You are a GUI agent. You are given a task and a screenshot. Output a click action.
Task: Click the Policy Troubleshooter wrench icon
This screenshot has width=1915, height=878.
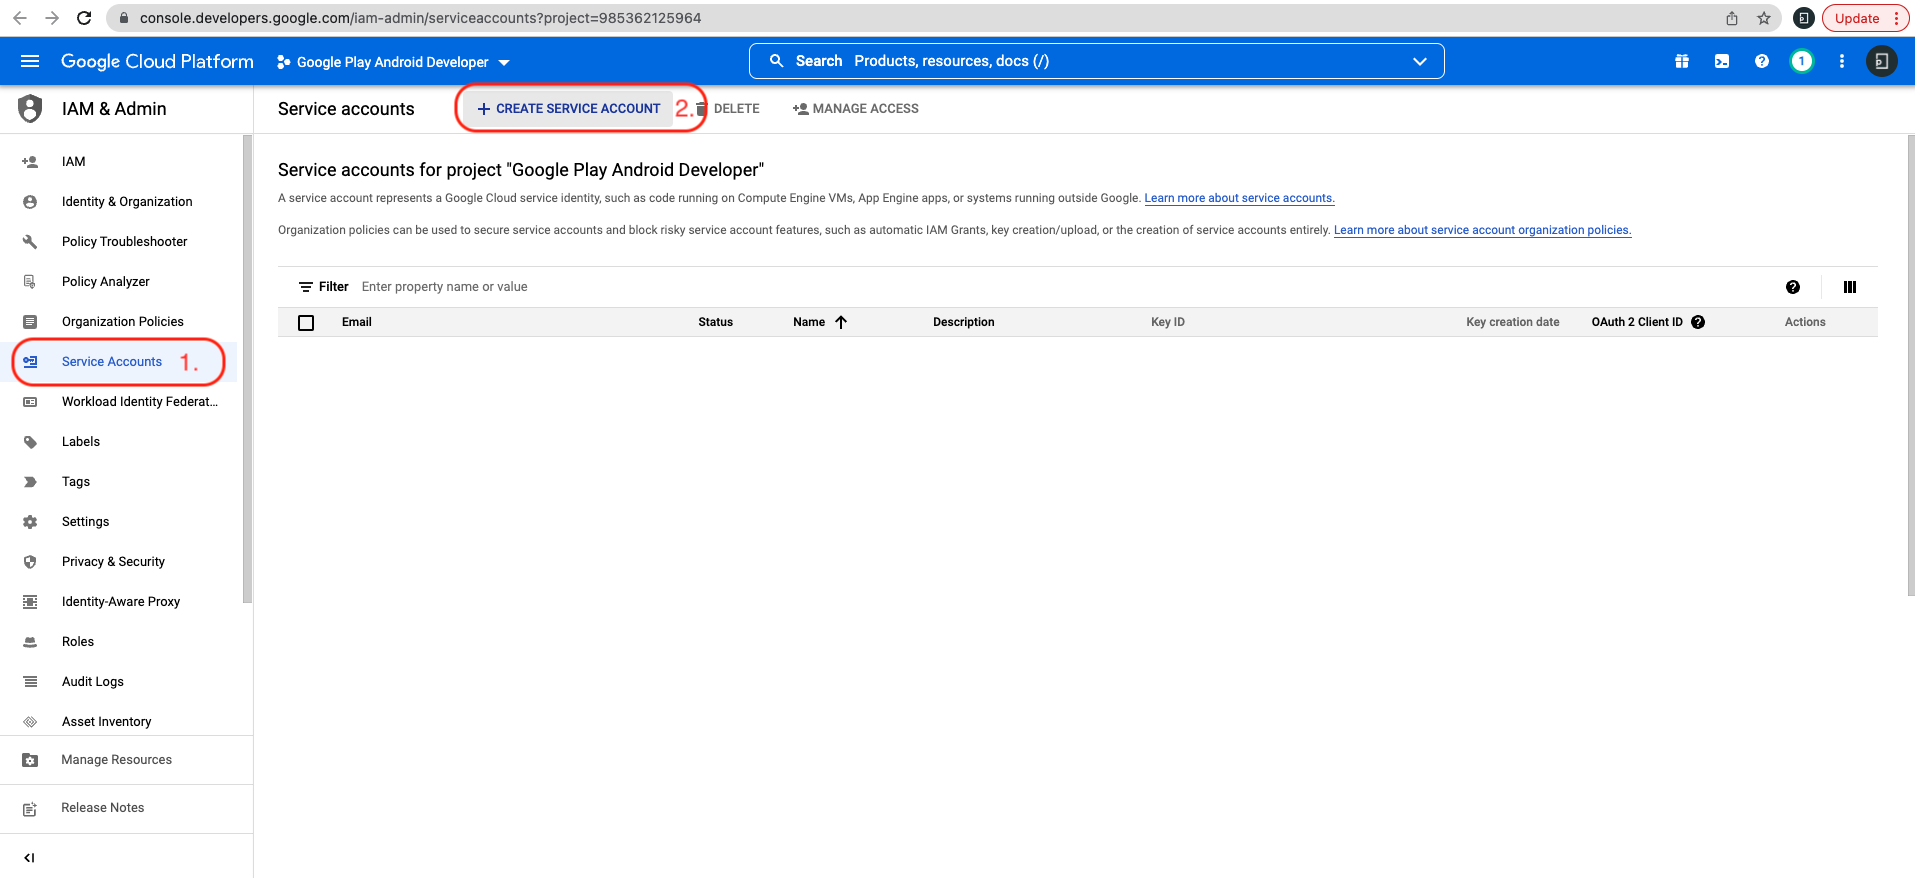[30, 241]
